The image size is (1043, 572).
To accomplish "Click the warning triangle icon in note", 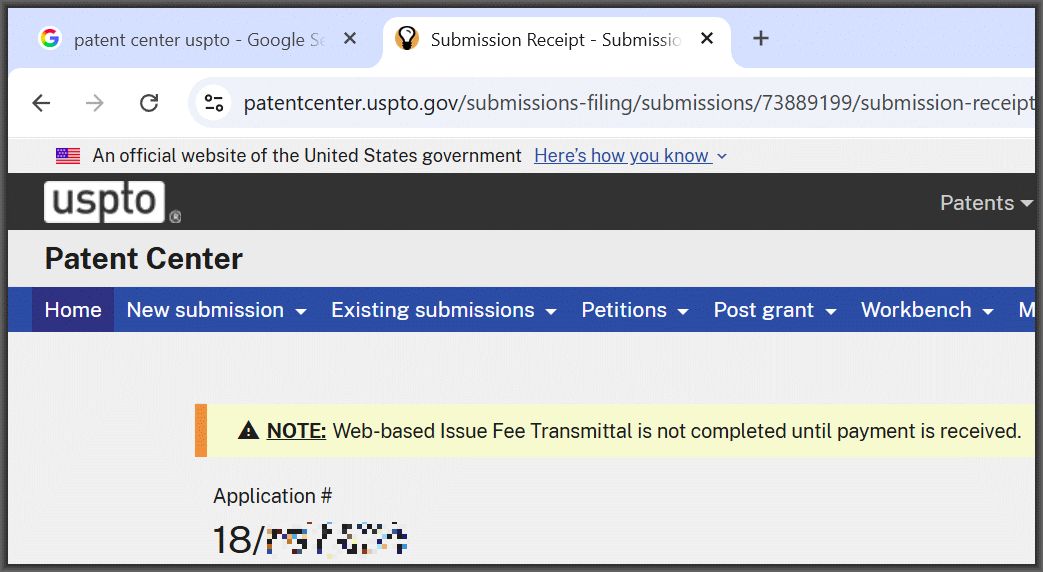I will 249,431.
